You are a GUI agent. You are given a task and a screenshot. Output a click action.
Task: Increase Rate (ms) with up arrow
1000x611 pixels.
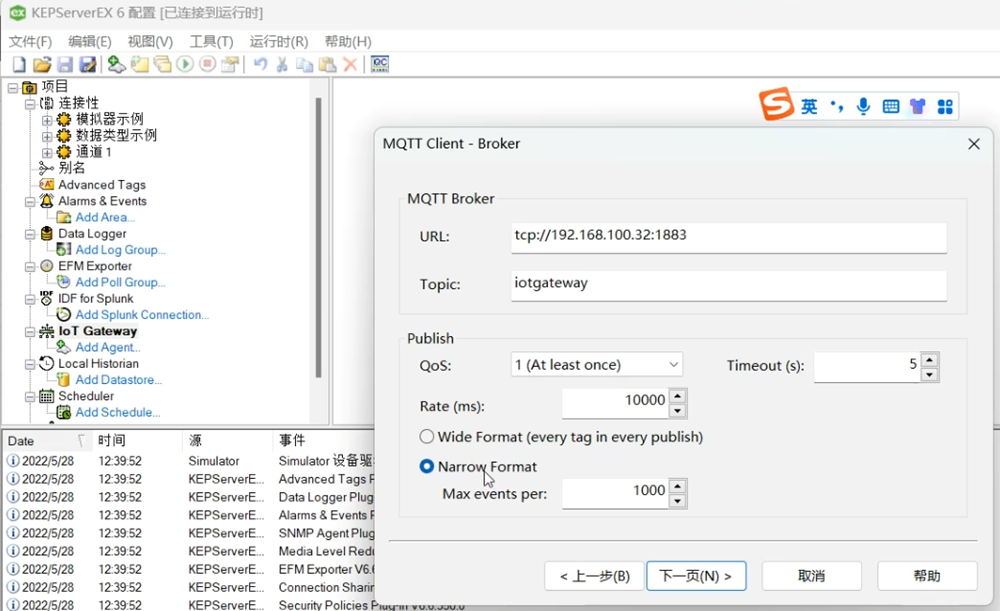coord(677,396)
